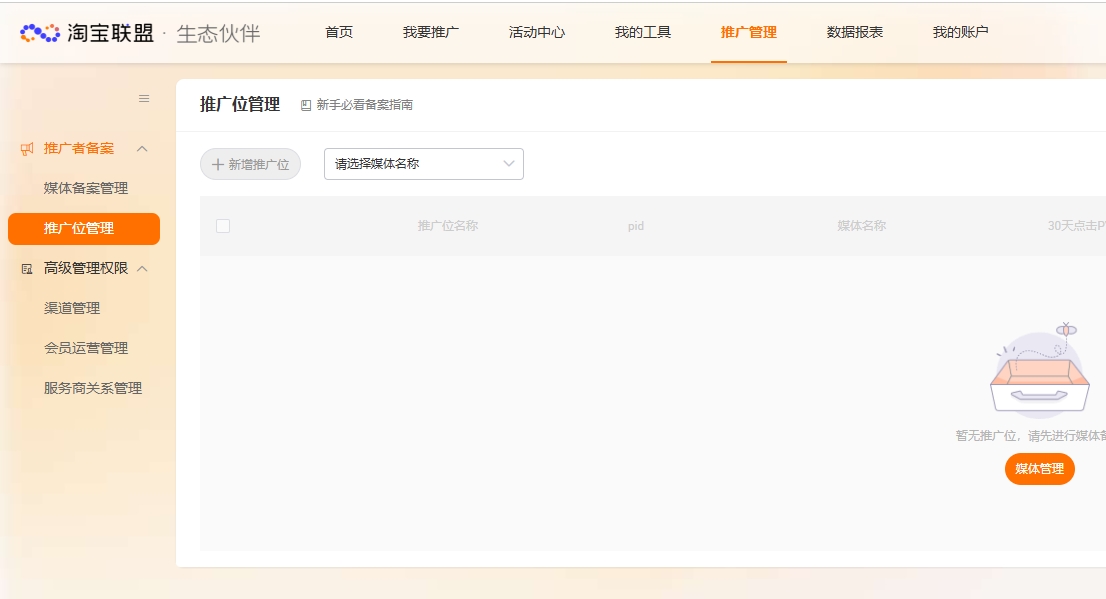Go to 首页 in top navigation
Image resolution: width=1106 pixels, height=599 pixels.
pos(339,32)
